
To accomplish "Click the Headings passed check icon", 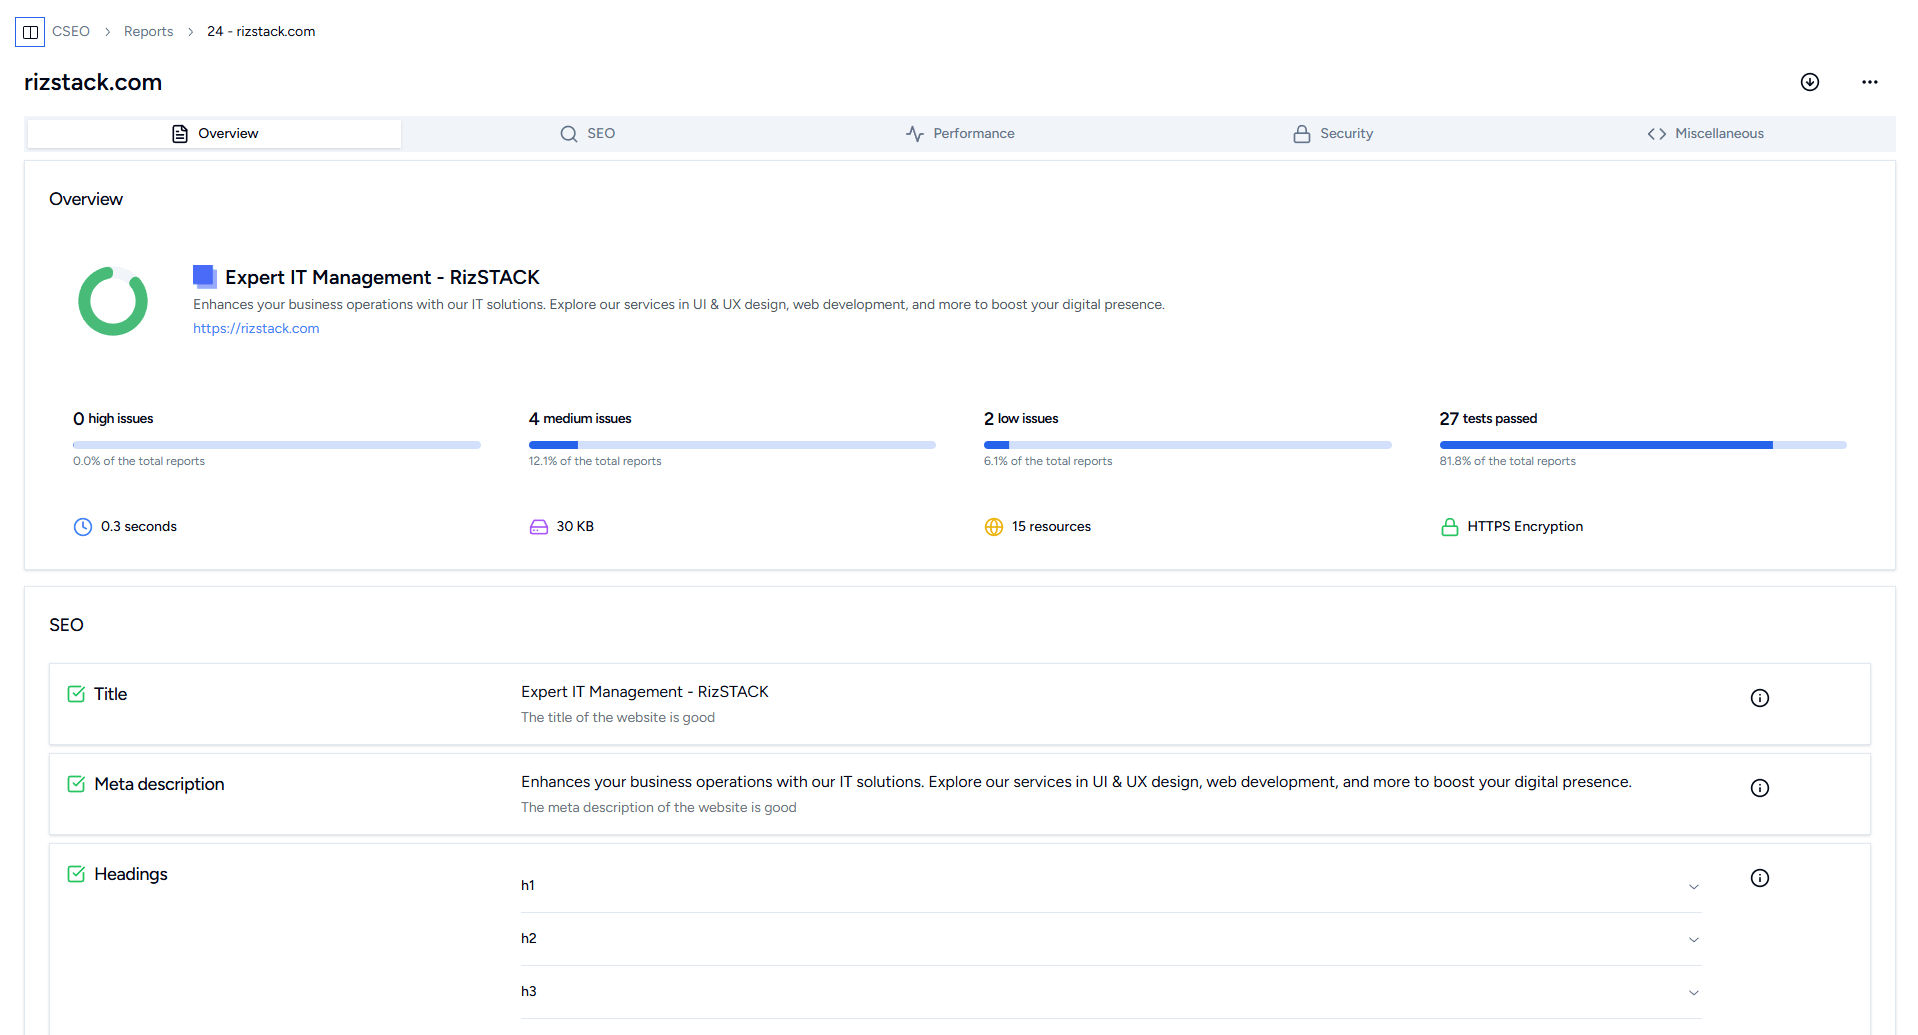I will click(76, 874).
